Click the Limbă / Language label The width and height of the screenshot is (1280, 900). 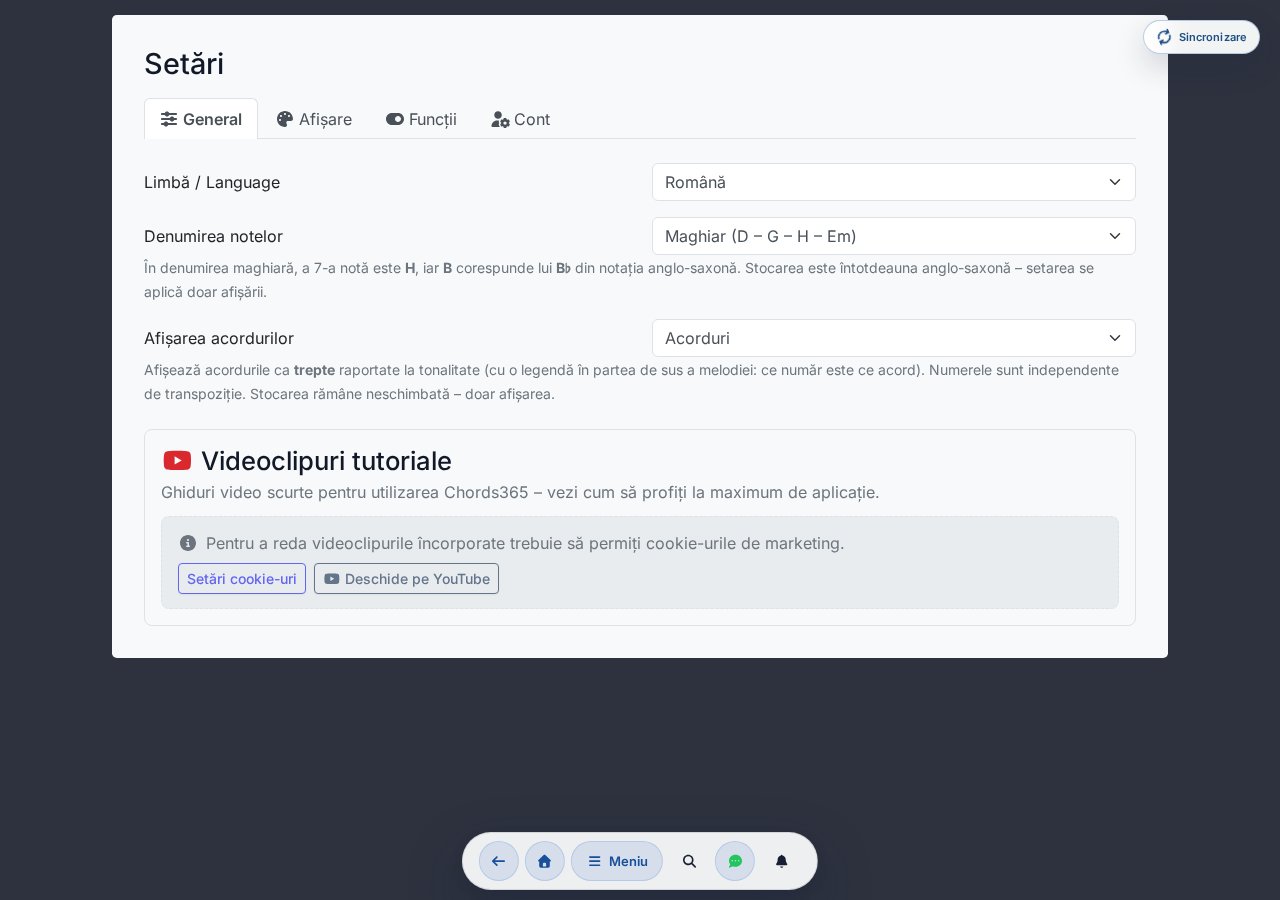[x=212, y=182]
